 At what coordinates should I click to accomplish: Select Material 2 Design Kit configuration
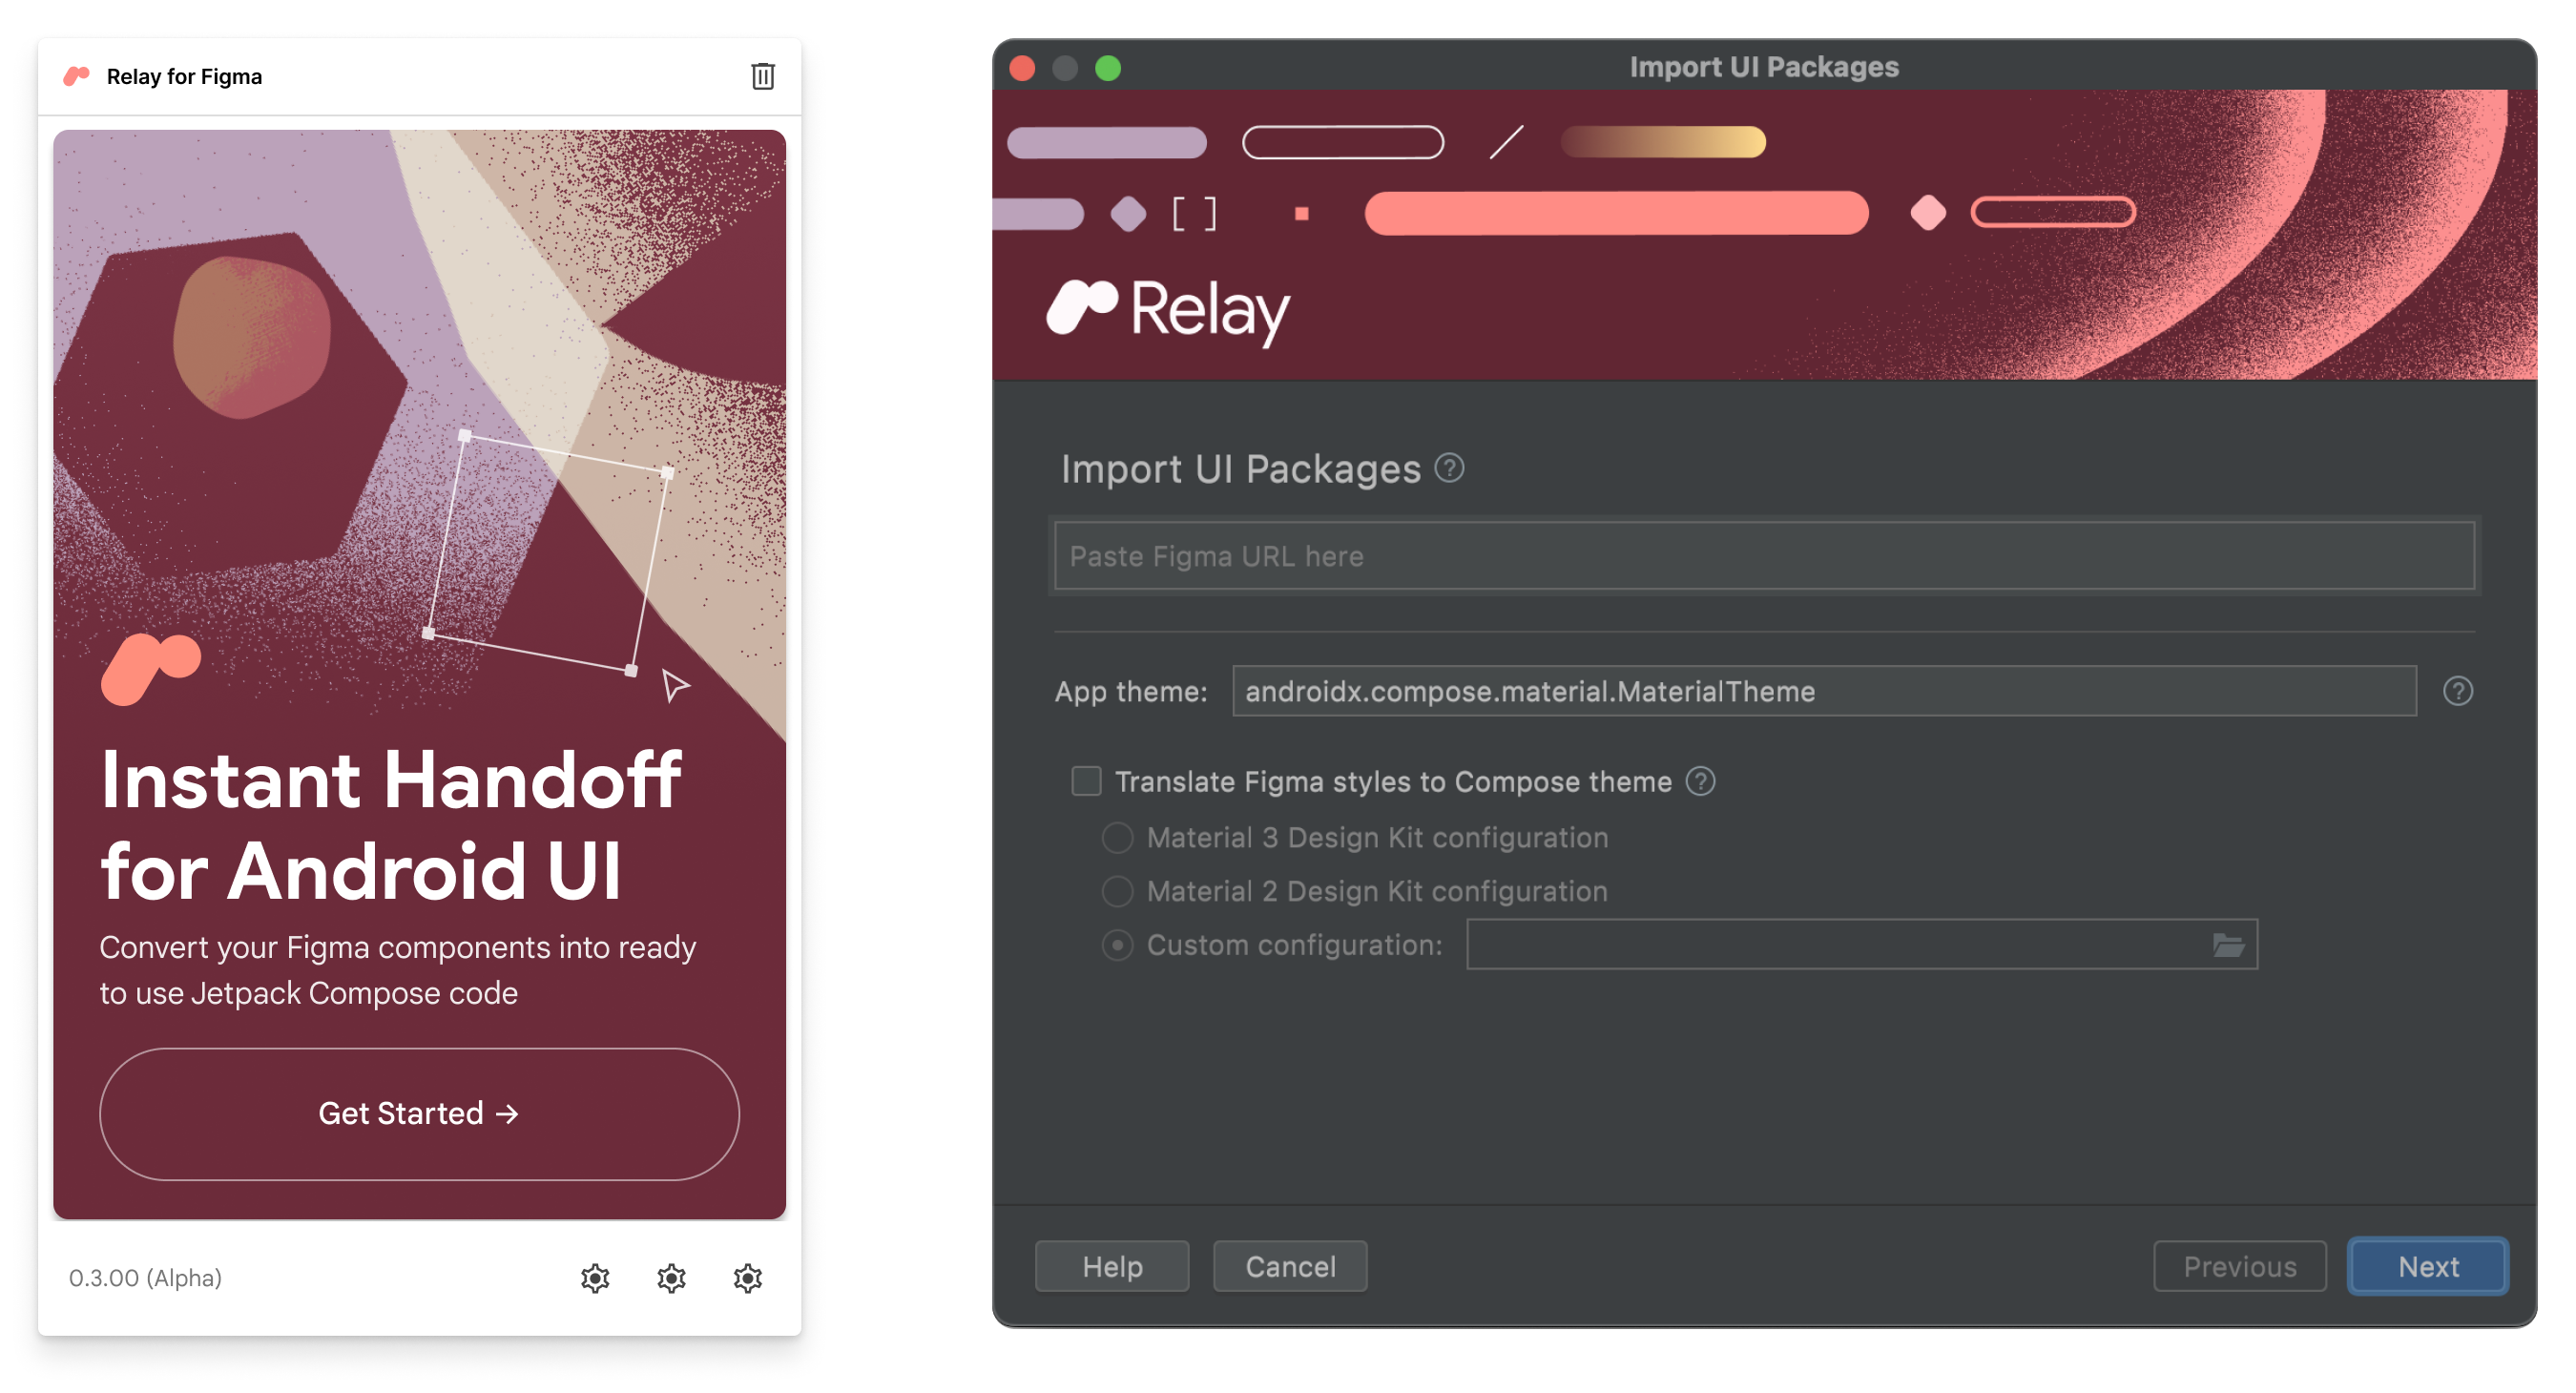pyautogui.click(x=1116, y=888)
